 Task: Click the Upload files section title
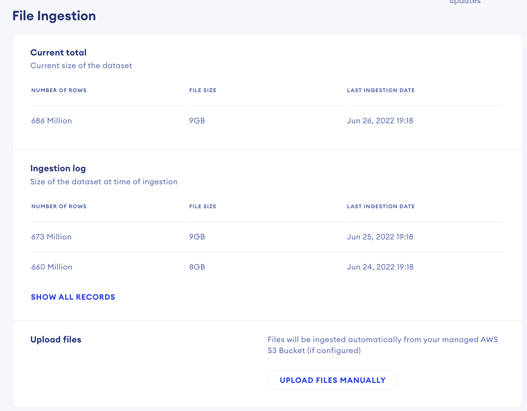point(56,339)
